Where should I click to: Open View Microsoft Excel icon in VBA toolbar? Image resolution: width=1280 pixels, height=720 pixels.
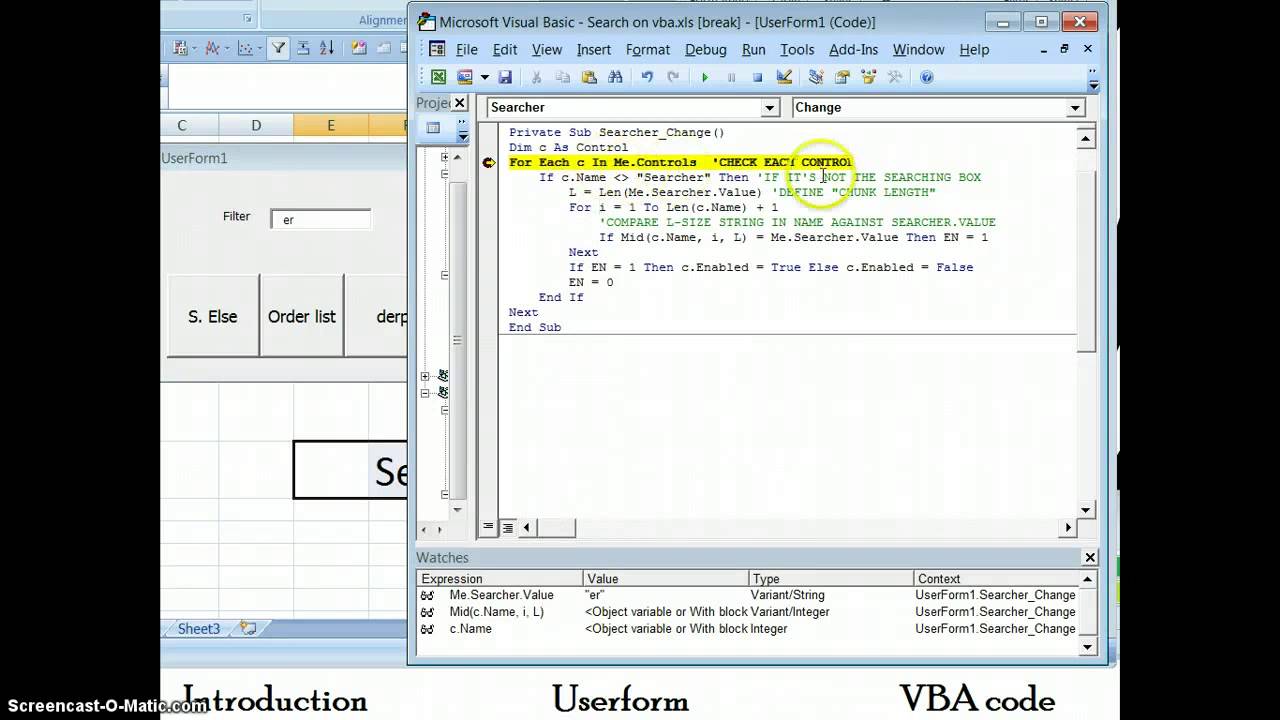438,77
